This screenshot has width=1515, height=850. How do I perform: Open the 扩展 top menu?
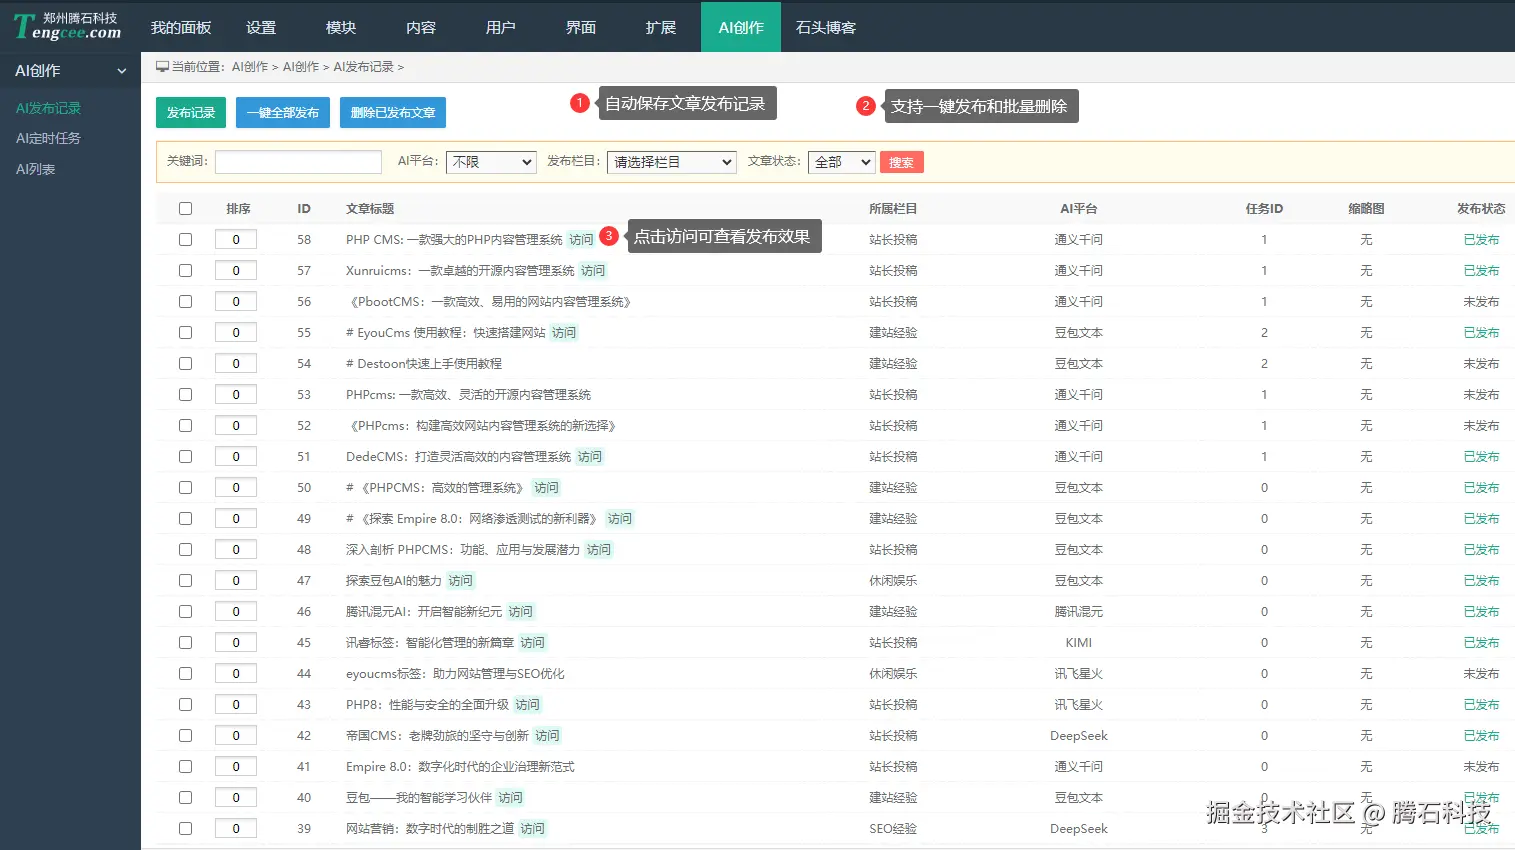point(661,28)
